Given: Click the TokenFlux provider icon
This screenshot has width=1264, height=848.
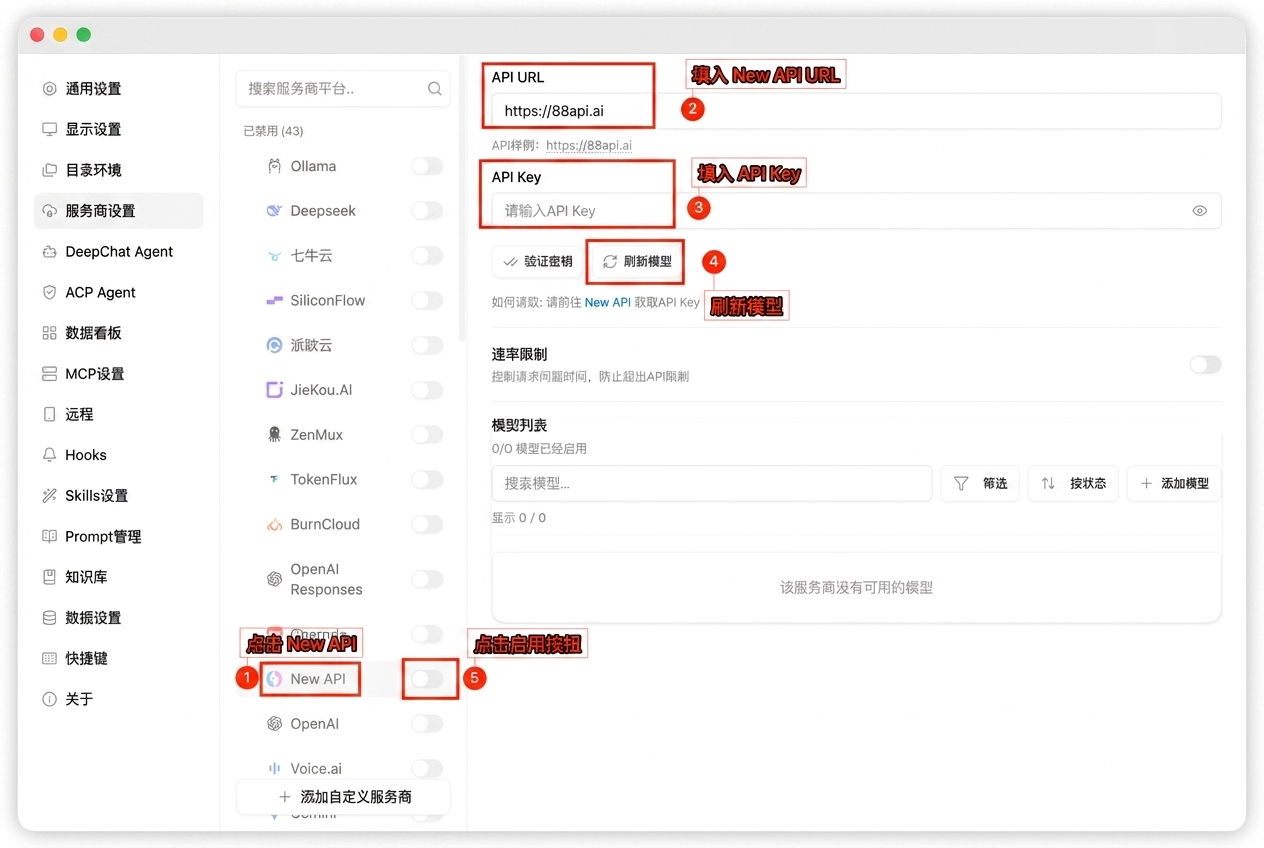Looking at the screenshot, I should [274, 479].
